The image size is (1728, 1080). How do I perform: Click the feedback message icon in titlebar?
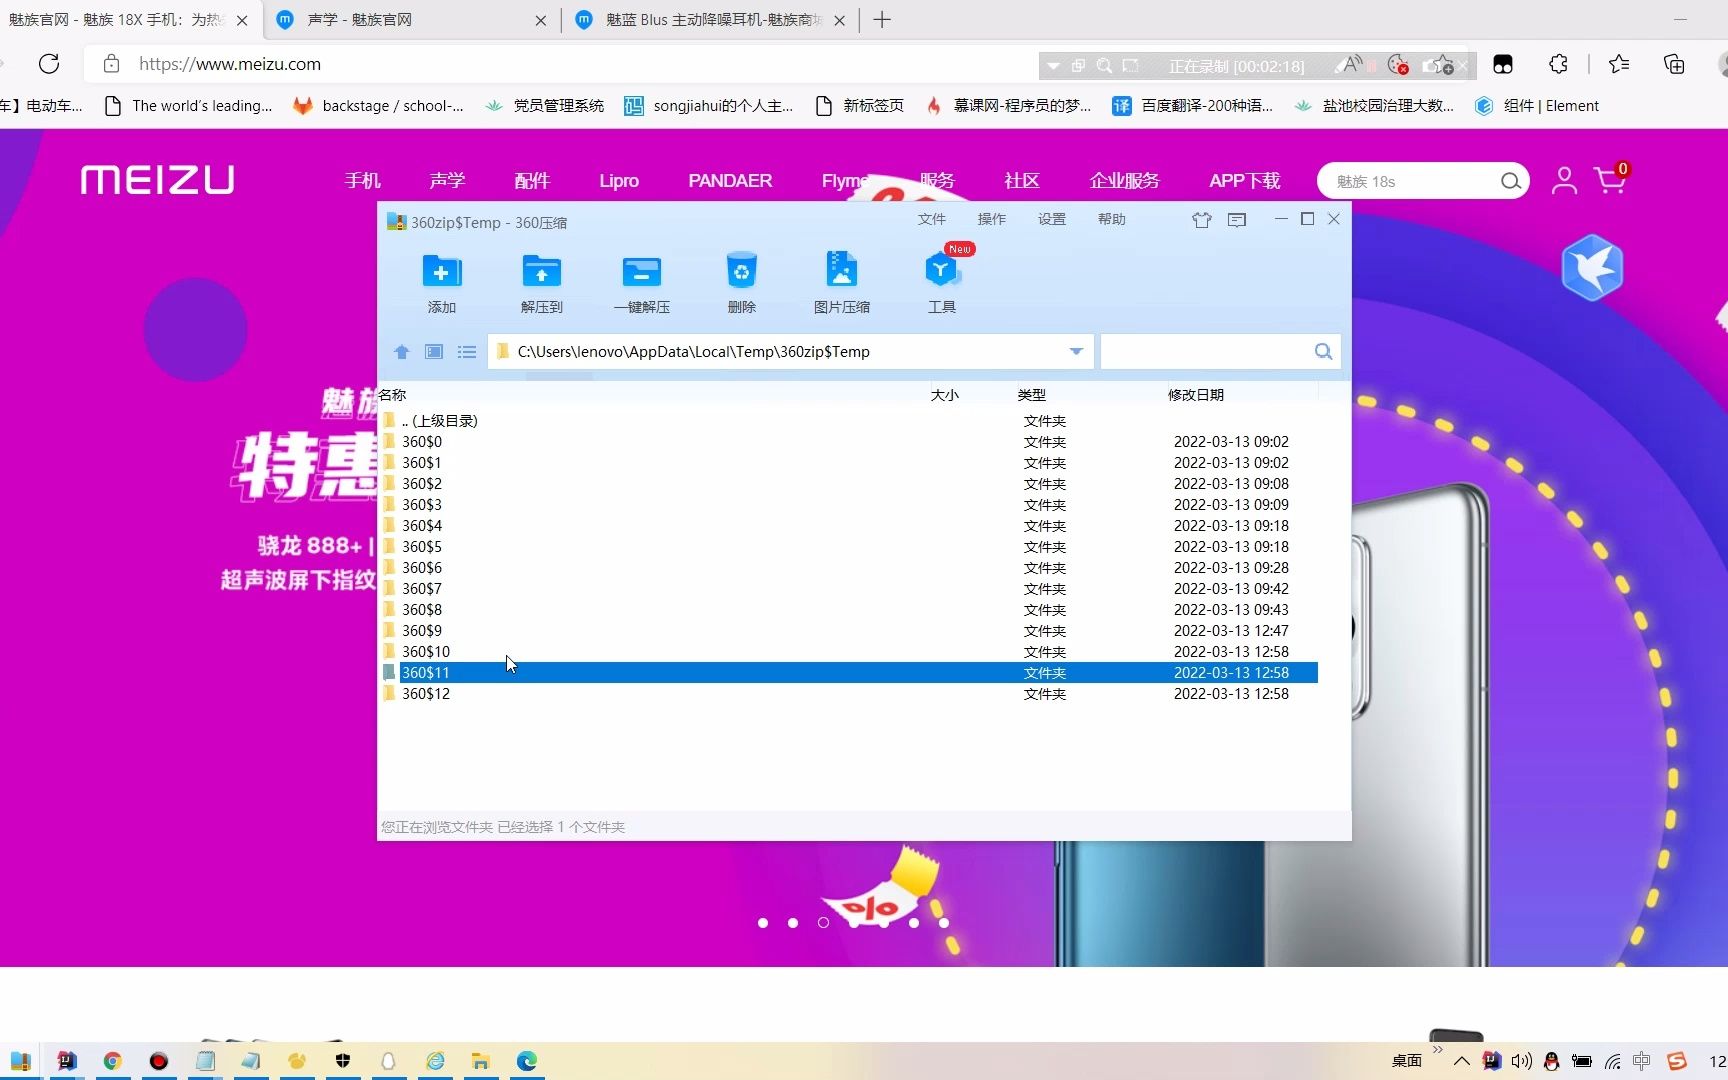[x=1237, y=220]
